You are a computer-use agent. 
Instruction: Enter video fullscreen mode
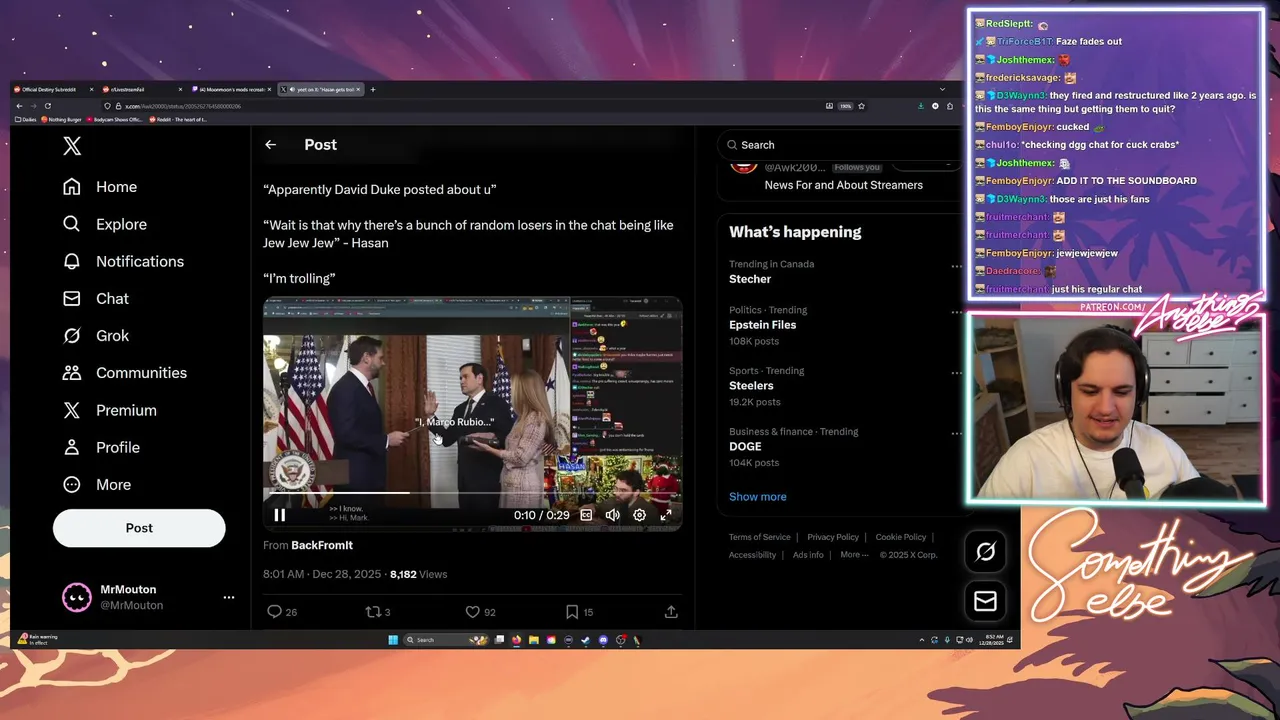coord(666,515)
